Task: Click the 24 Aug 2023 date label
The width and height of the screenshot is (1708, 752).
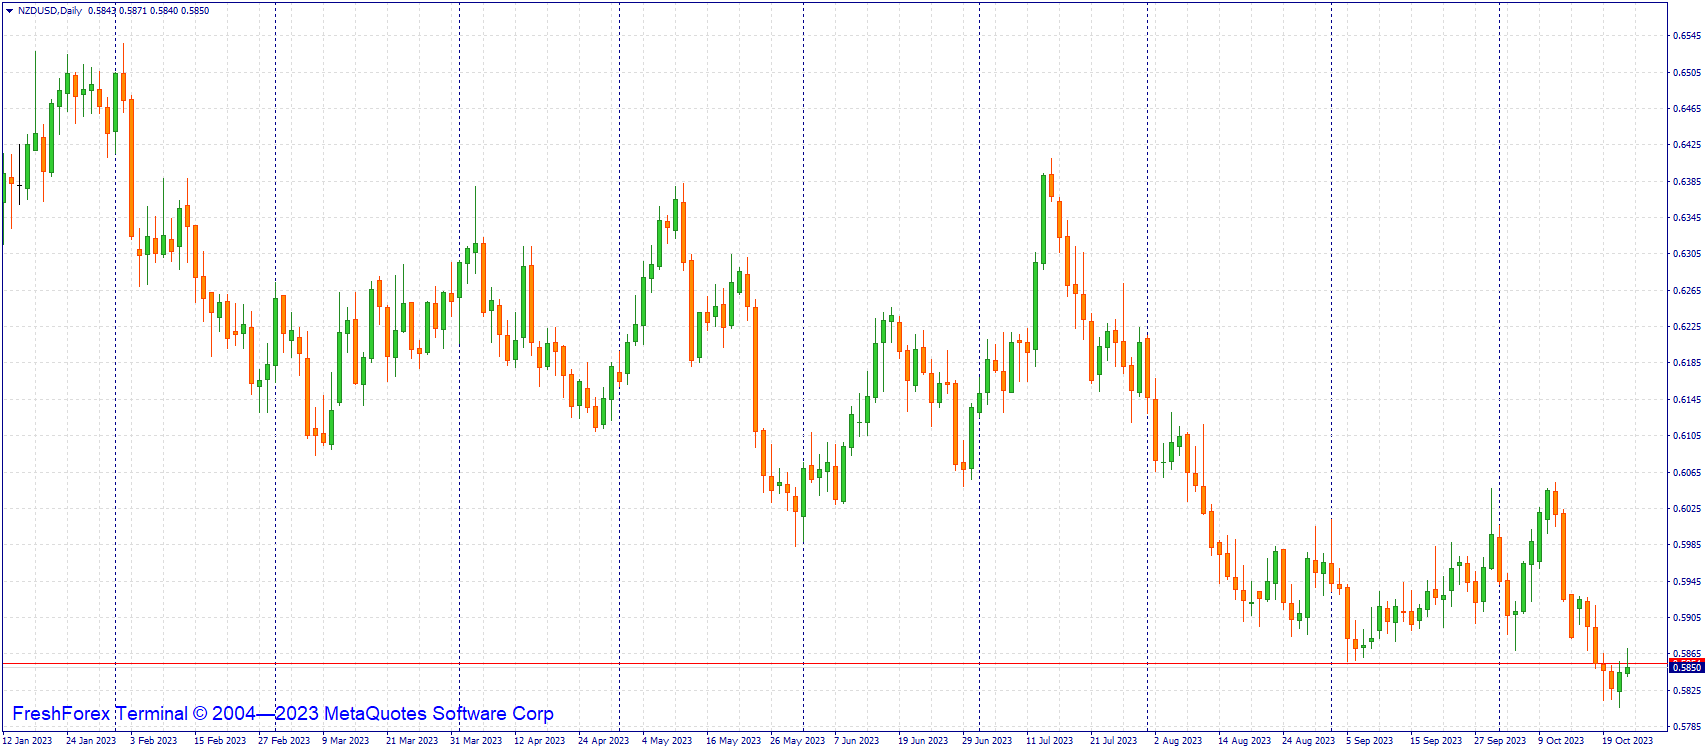Action: point(1308,741)
